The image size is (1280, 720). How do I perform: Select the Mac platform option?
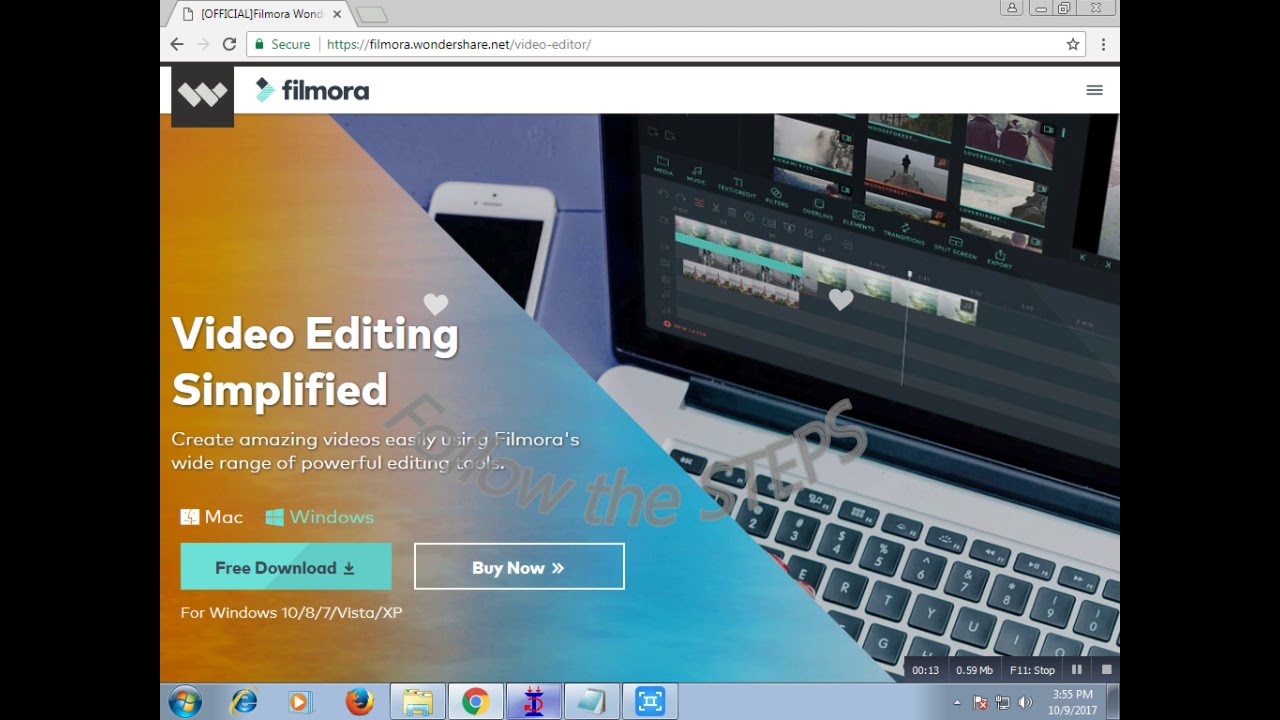[211, 517]
